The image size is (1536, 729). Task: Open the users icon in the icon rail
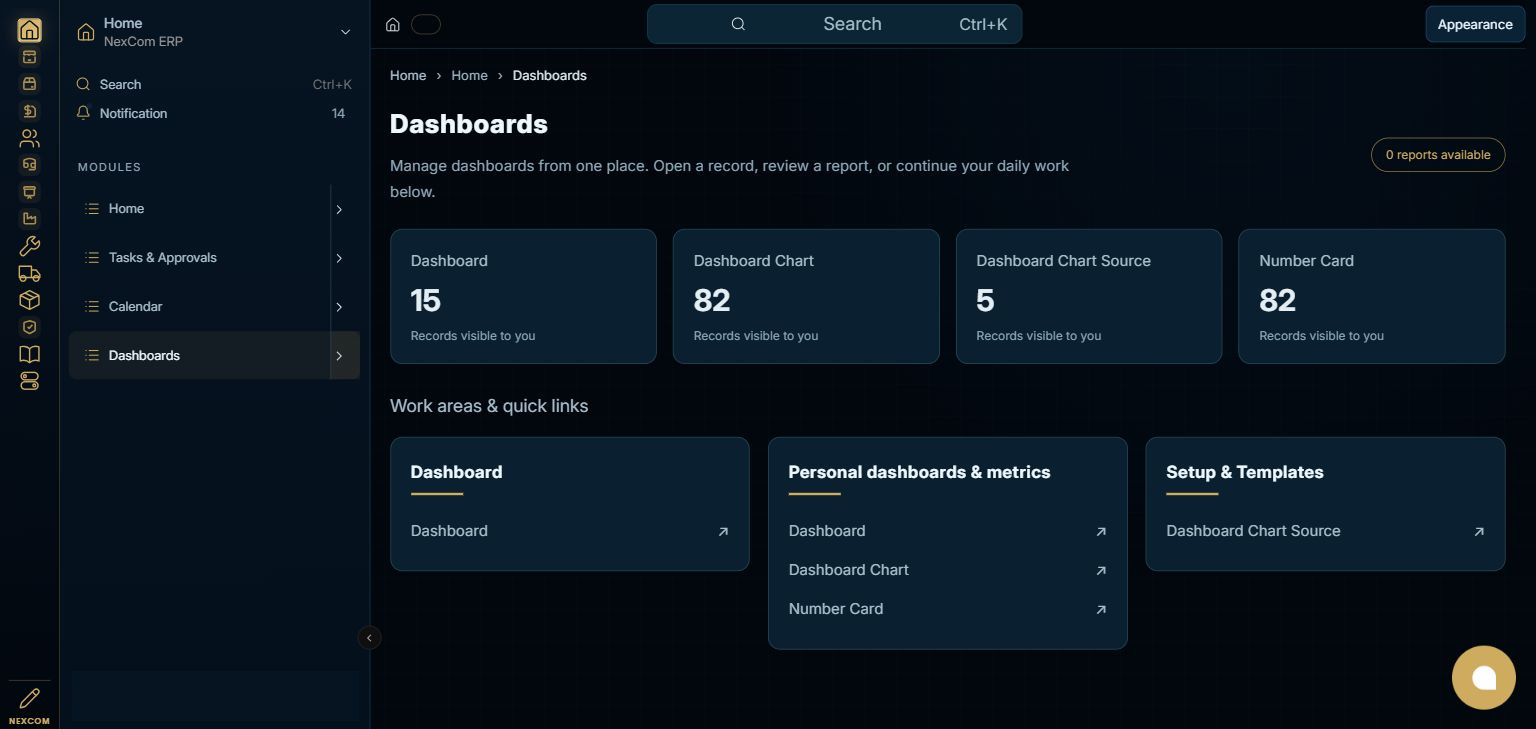tap(30, 138)
